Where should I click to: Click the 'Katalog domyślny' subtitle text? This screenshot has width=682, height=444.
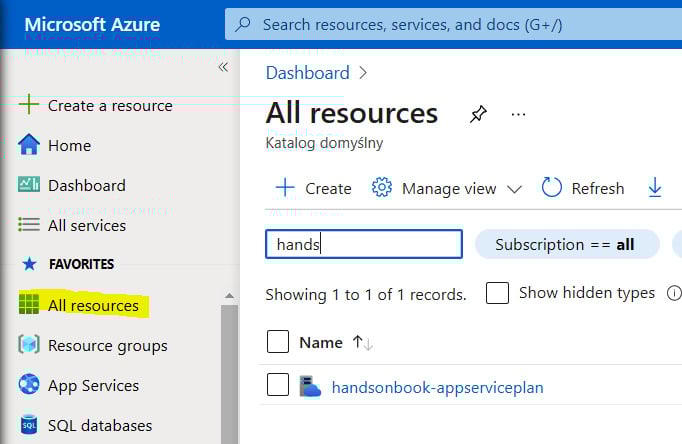tap(324, 143)
